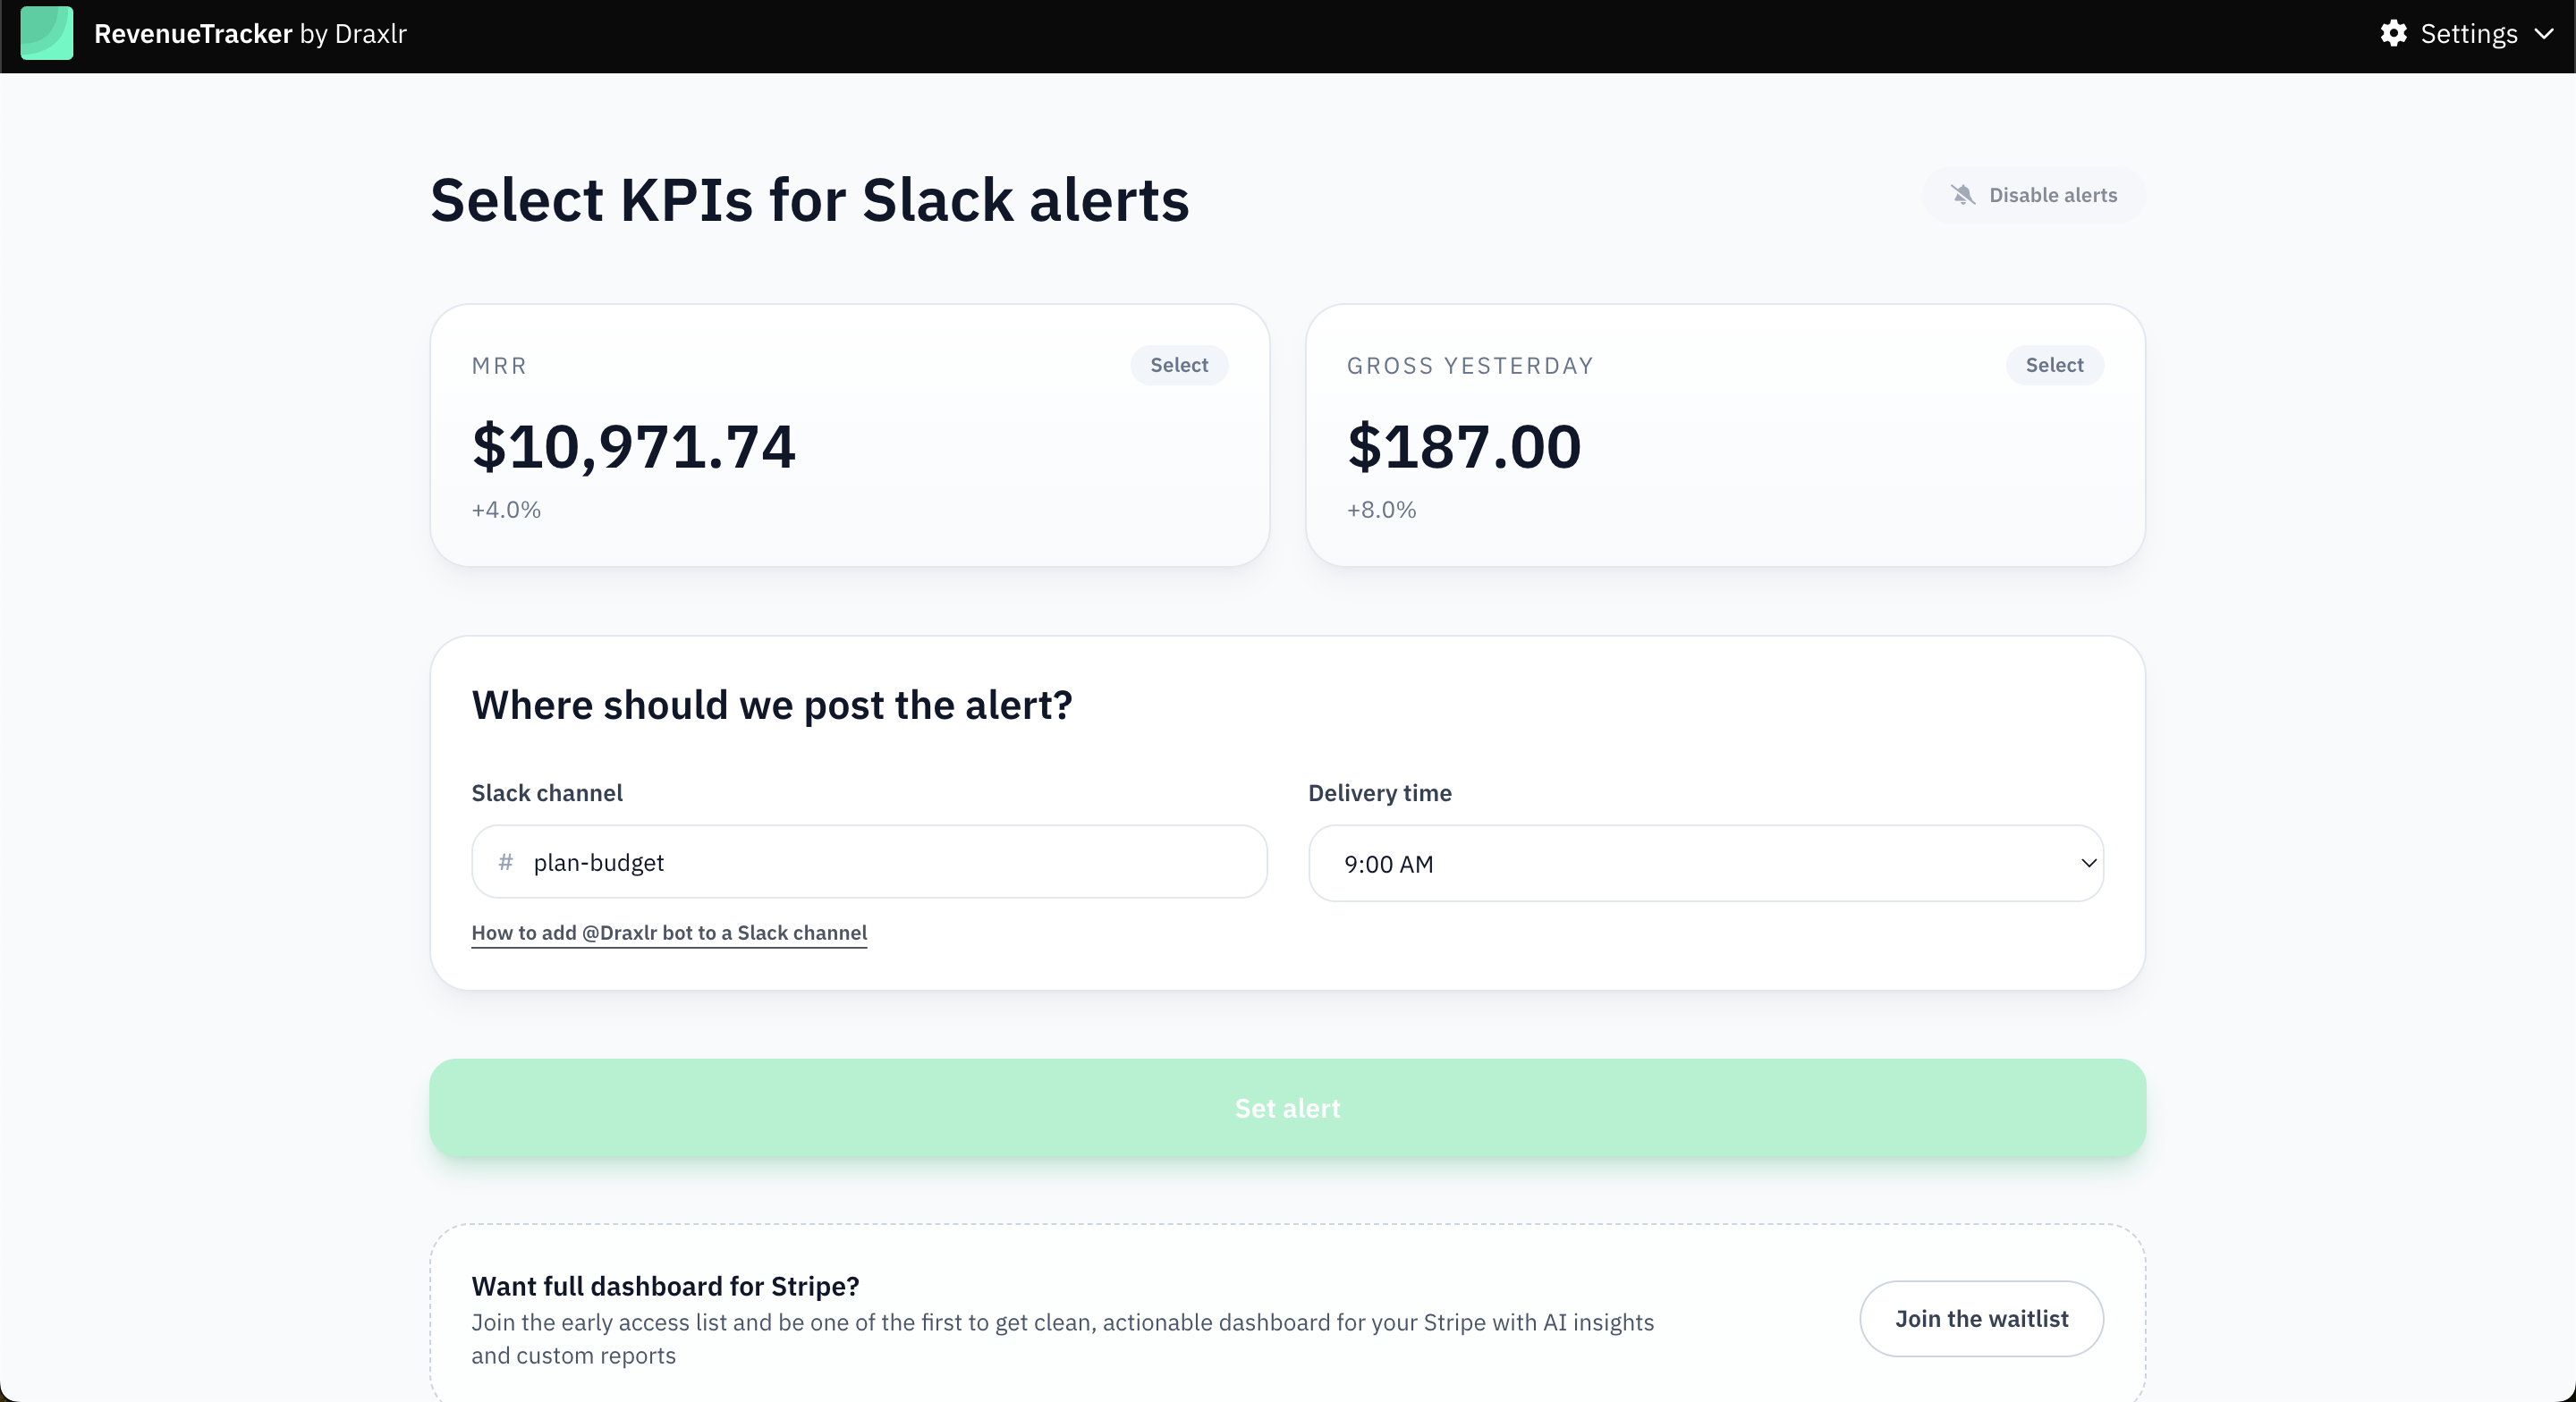Expand the Settings menu chevron
The width and height of the screenshot is (2576, 1402).
point(2544,34)
